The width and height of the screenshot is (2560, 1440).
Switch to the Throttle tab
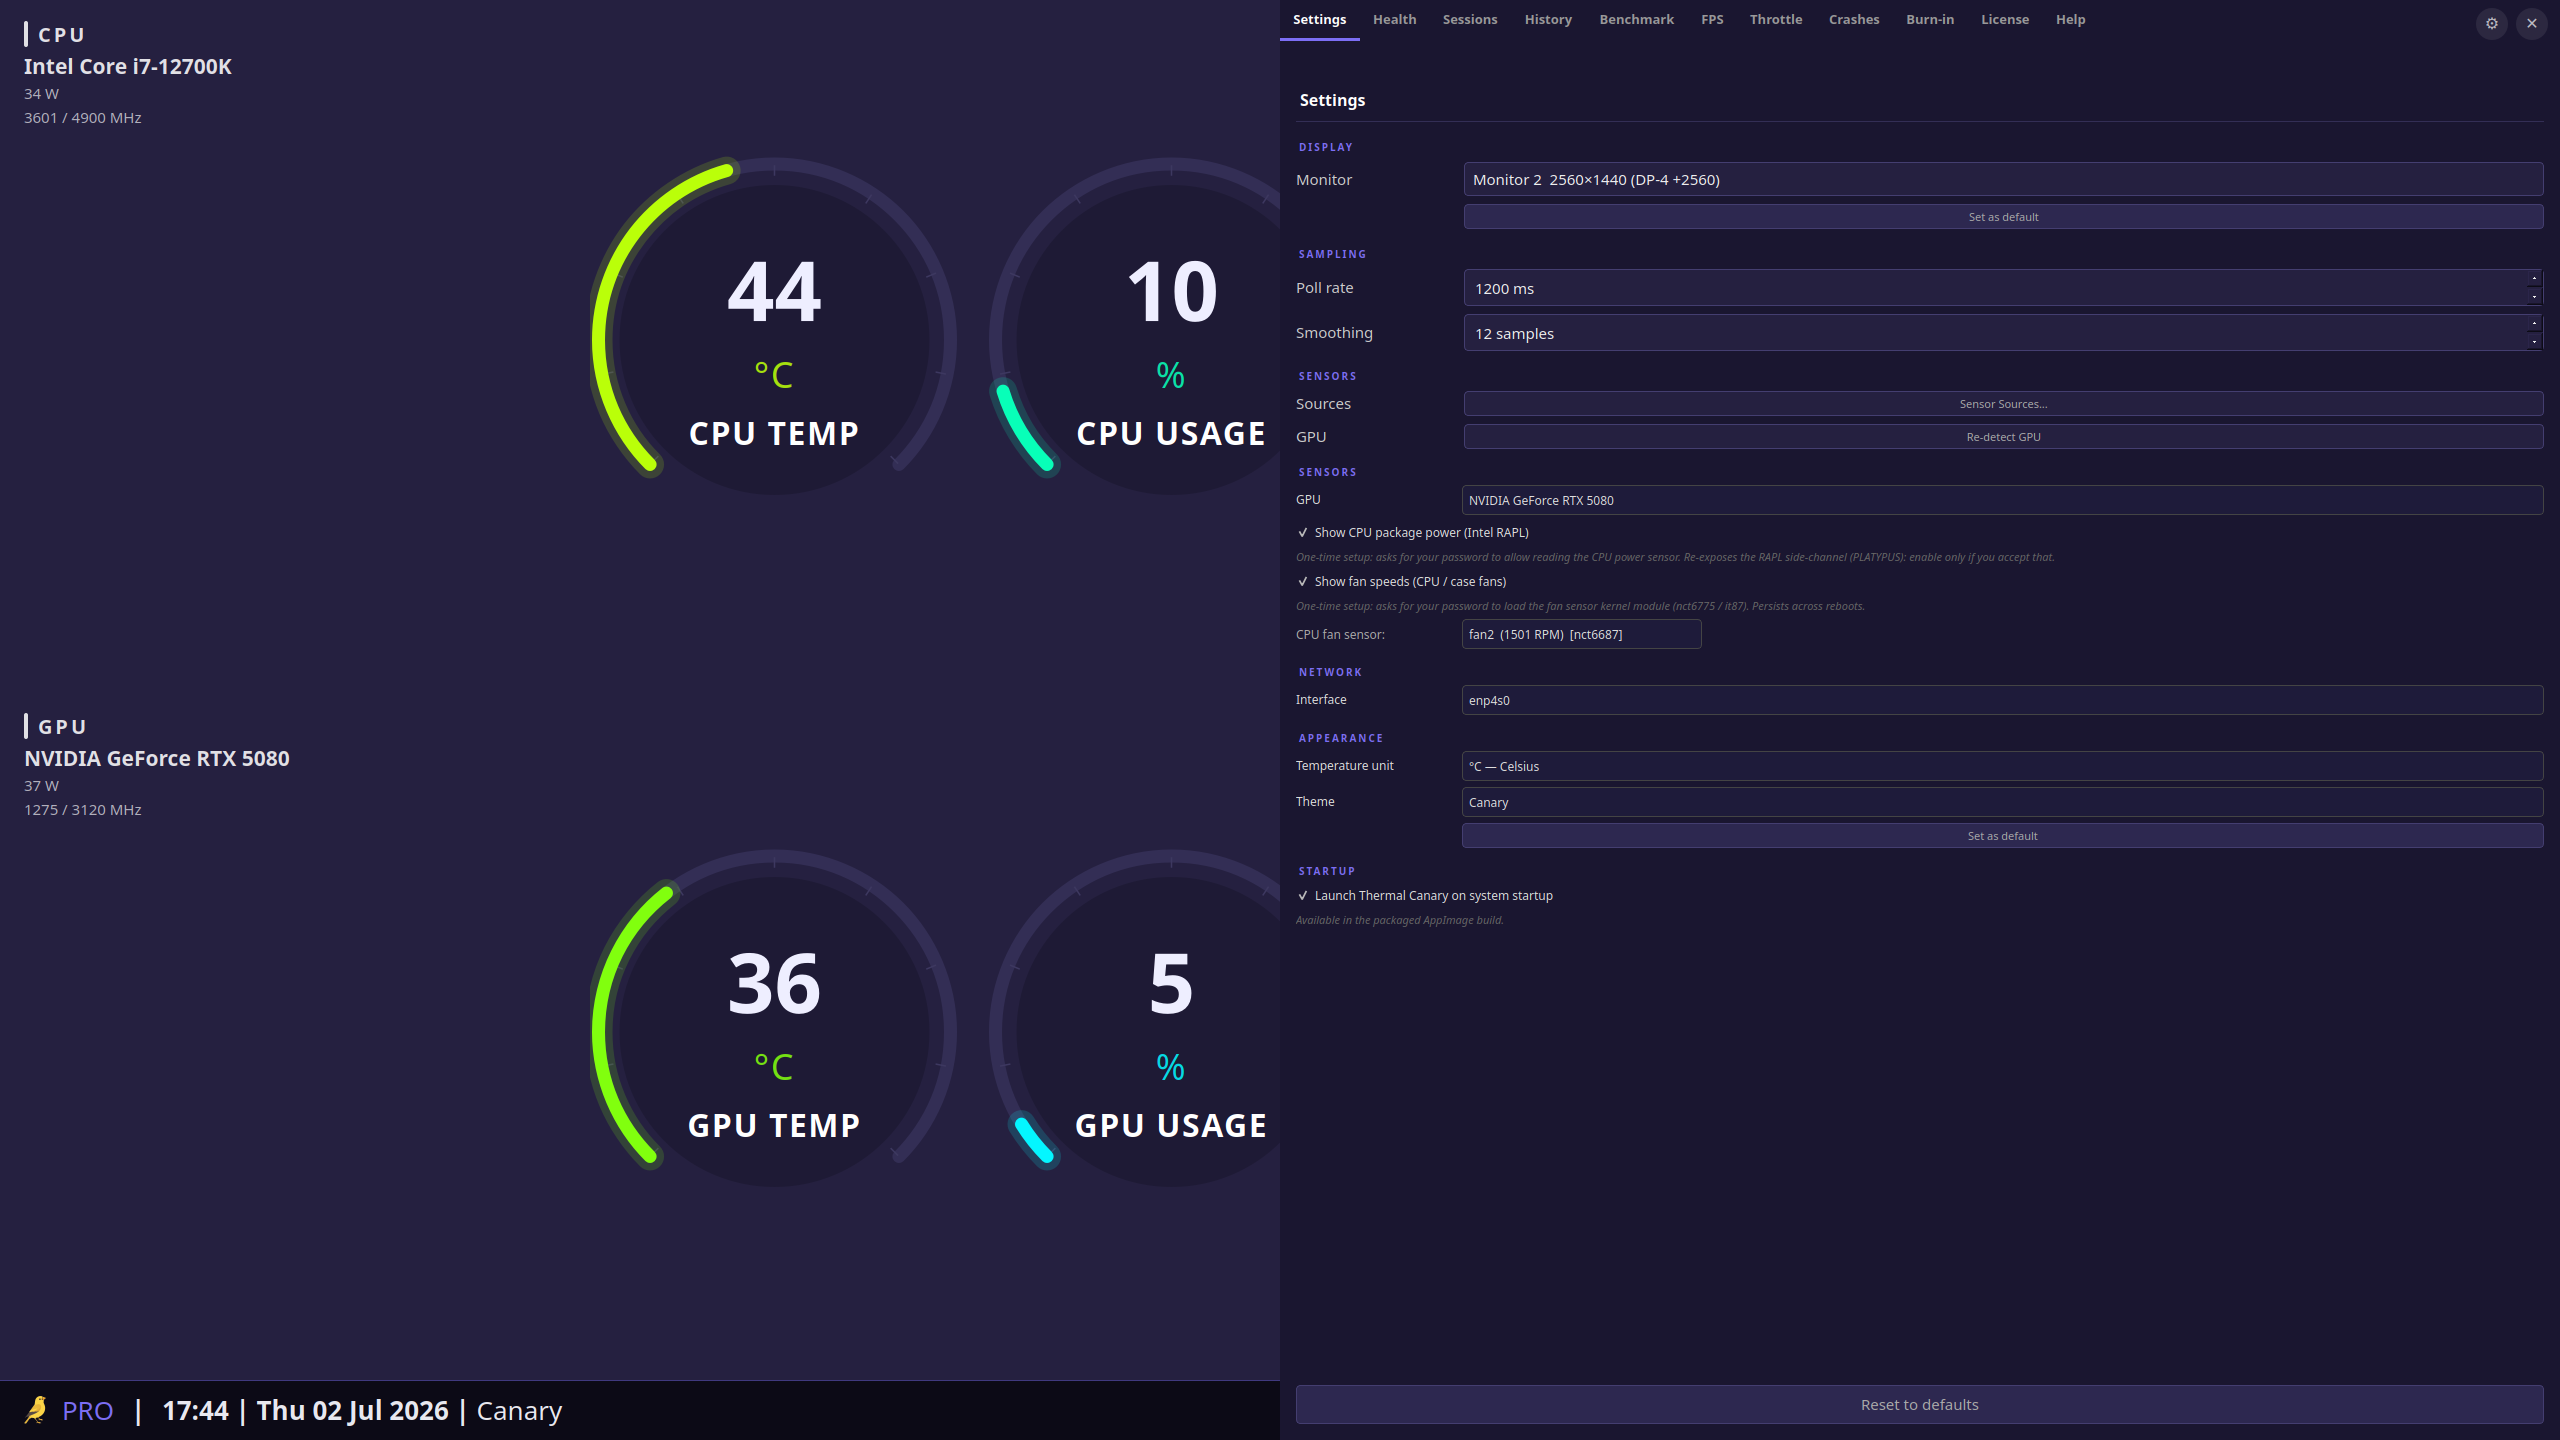(1775, 20)
